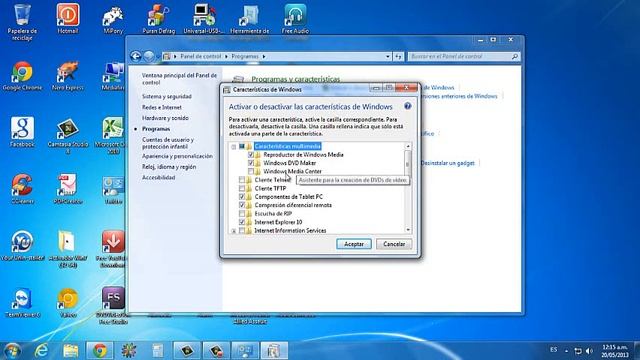The height and width of the screenshot is (360, 640).
Task: Open the Papelera de reciclaje desktop icon
Action: (22, 22)
